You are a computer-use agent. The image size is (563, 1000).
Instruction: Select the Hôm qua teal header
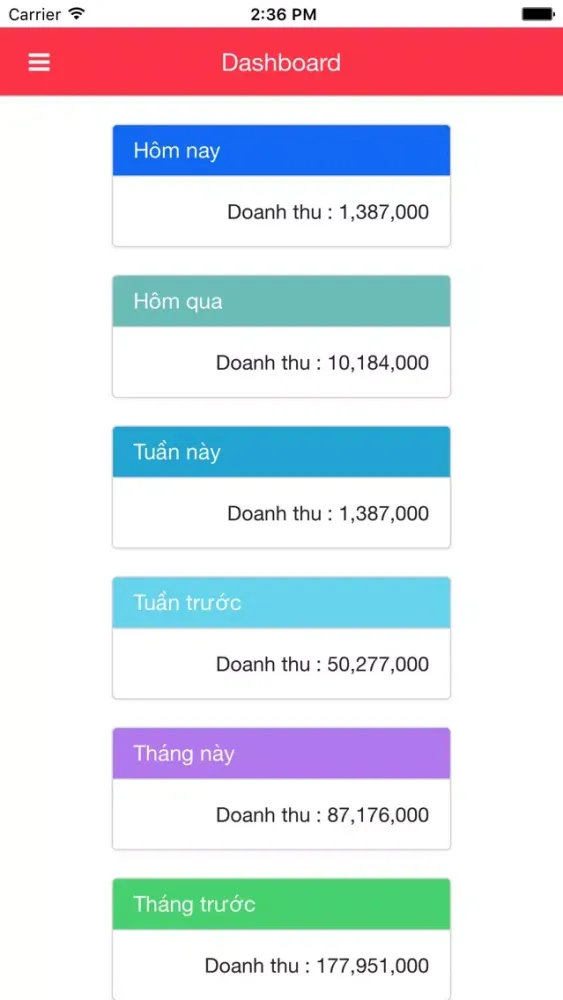[x=281, y=301]
